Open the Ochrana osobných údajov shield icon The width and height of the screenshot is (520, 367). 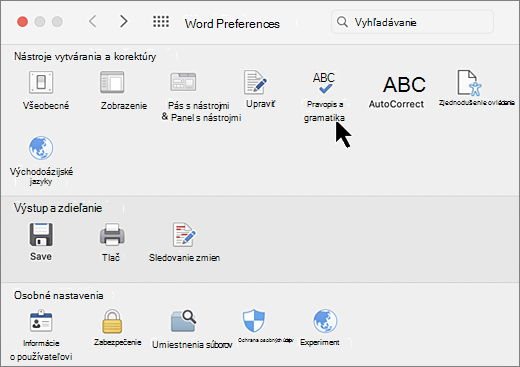click(x=254, y=321)
